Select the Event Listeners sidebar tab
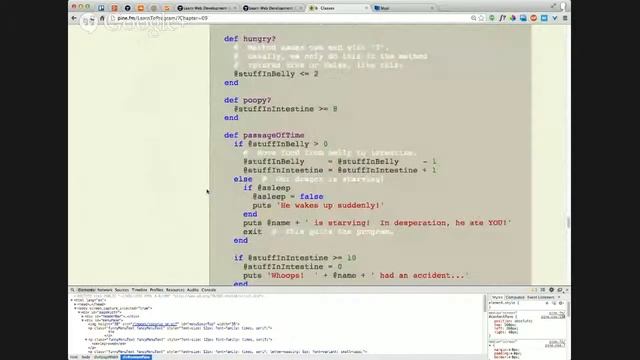The image size is (640, 360). [x=541, y=297]
